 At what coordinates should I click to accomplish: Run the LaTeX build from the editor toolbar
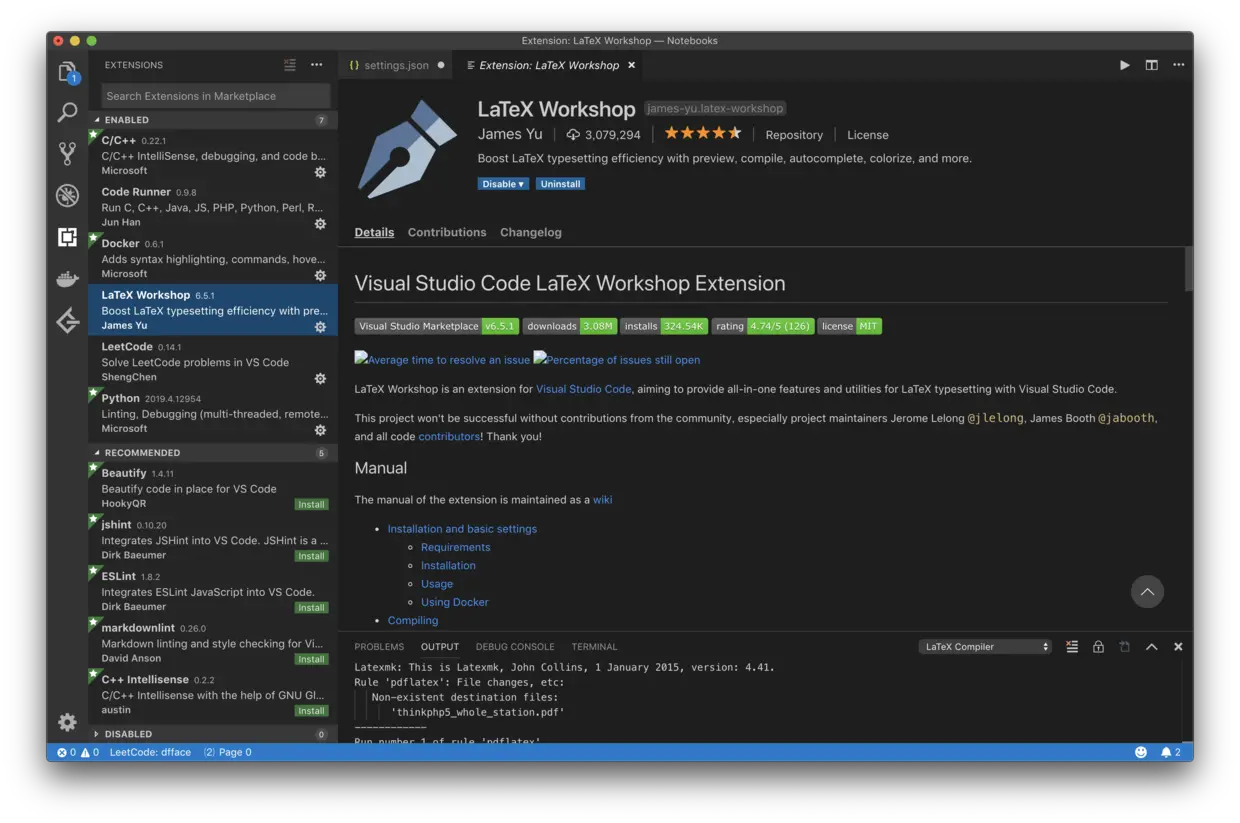click(1123, 64)
